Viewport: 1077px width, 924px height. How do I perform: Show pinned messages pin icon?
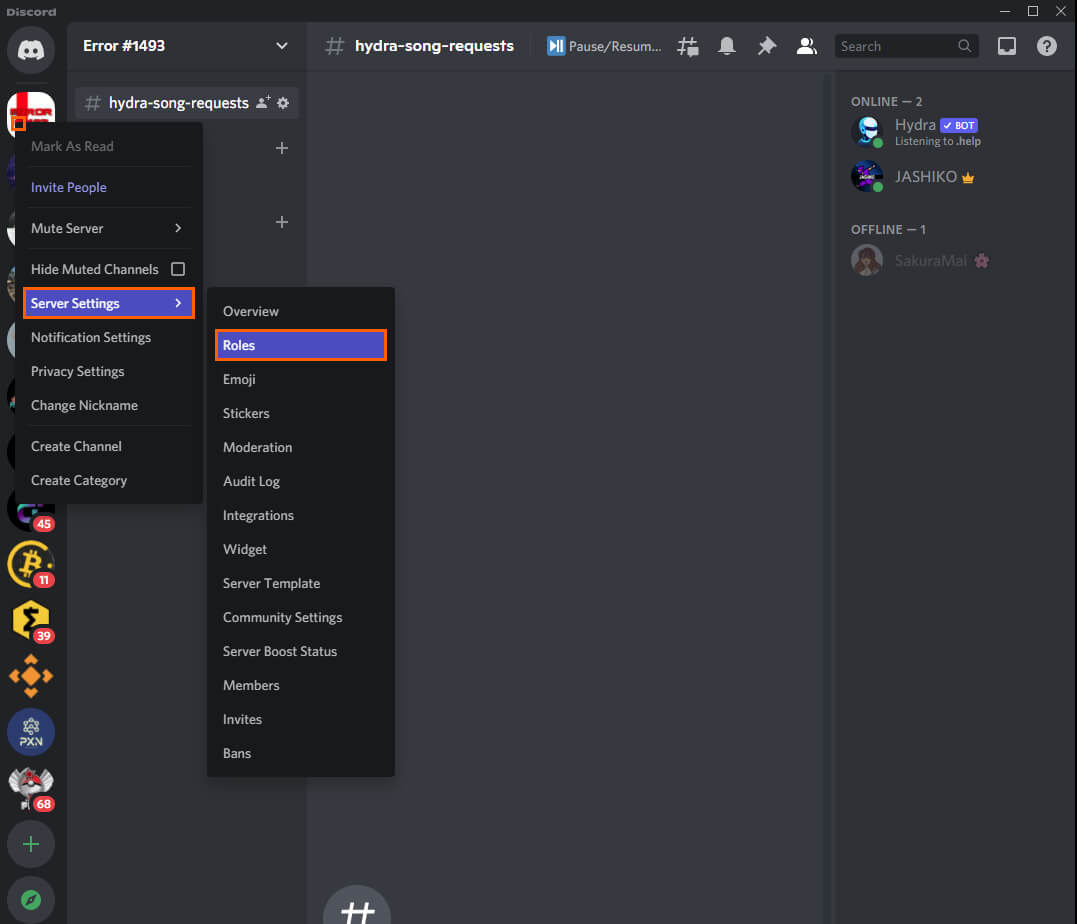(x=767, y=46)
